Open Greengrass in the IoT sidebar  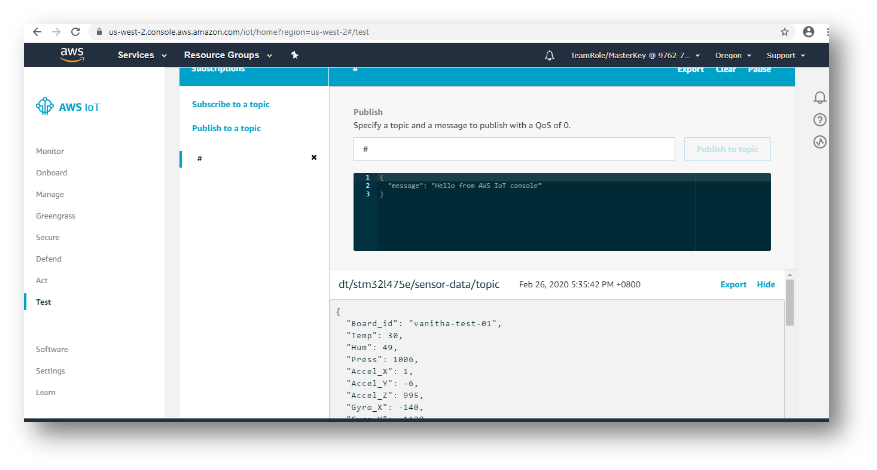tap(55, 216)
